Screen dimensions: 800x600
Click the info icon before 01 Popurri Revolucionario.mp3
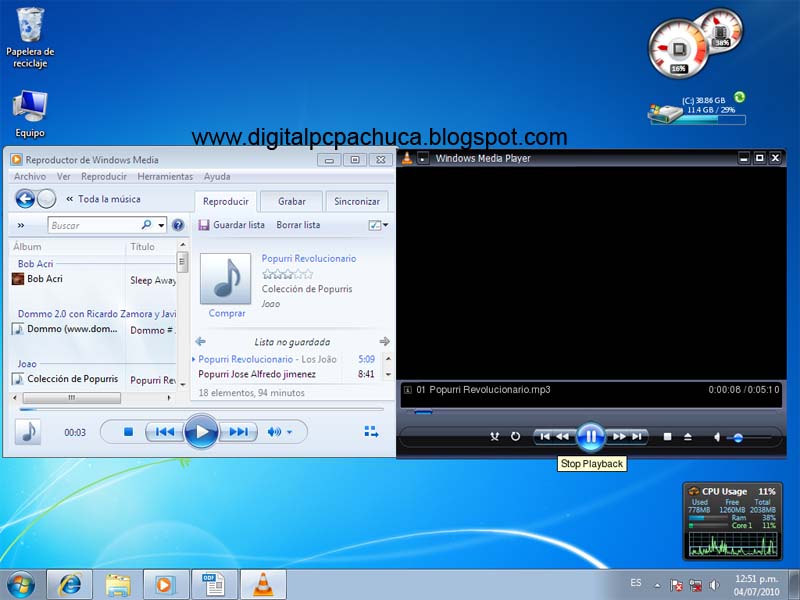408,390
